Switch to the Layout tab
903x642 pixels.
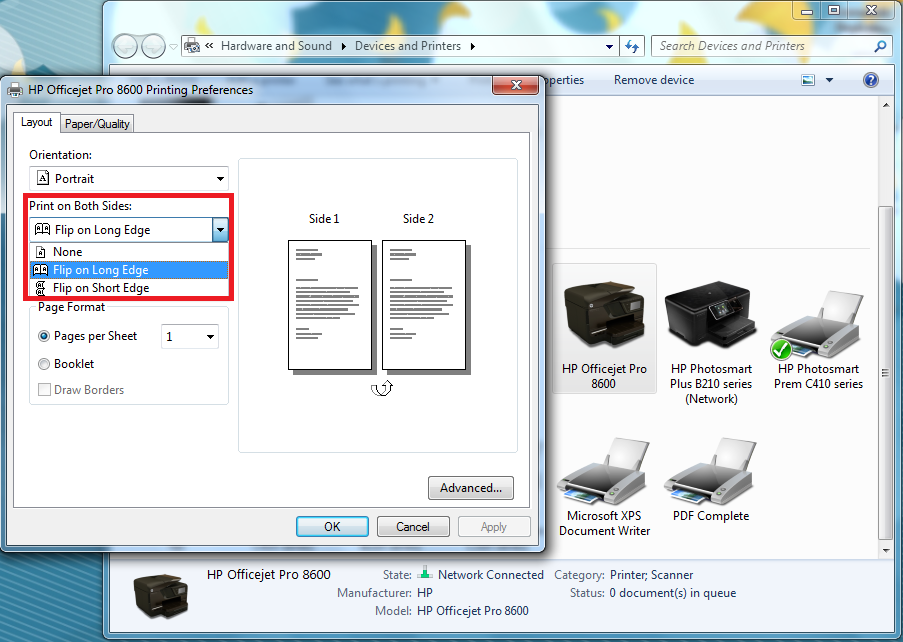36,122
